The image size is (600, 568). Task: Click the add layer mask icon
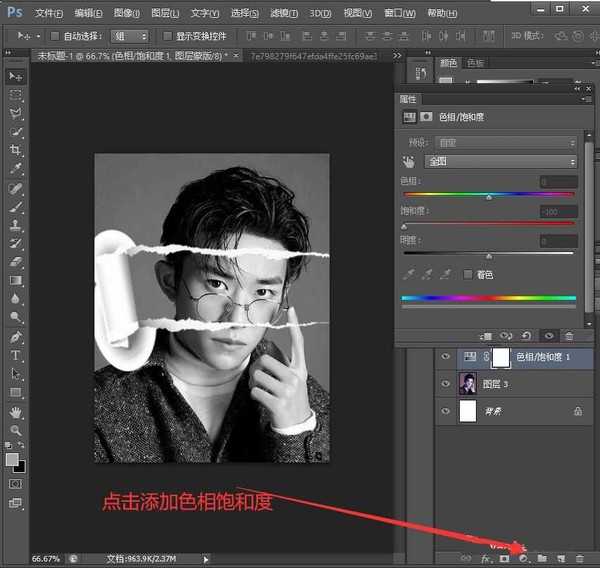[x=505, y=557]
